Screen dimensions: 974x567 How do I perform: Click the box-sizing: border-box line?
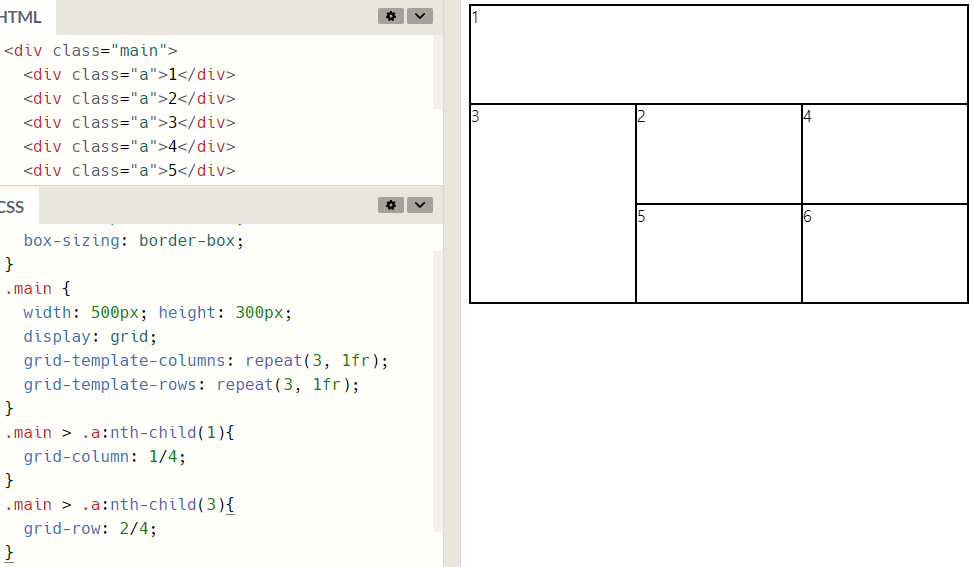(134, 240)
